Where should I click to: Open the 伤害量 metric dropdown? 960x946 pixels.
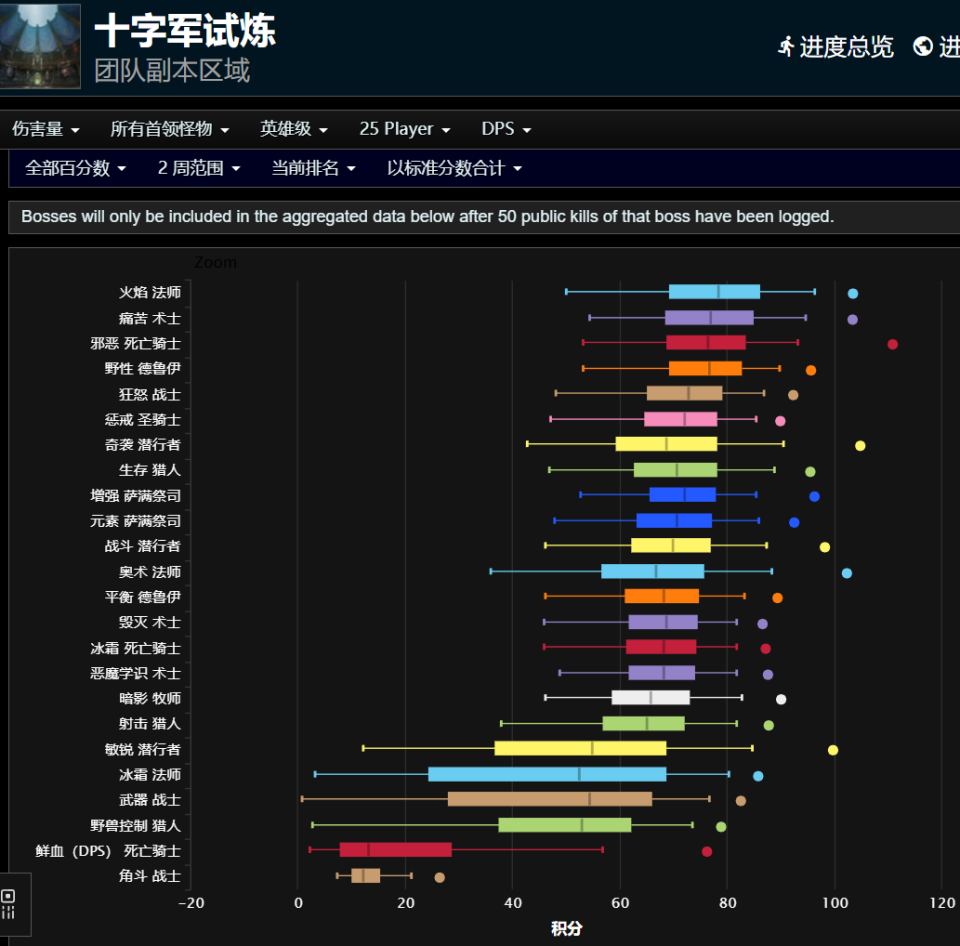tap(46, 129)
